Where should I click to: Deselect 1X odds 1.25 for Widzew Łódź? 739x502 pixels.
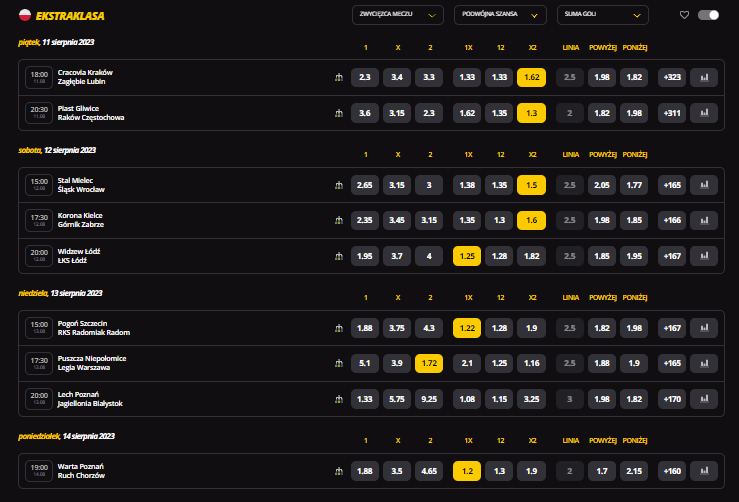[x=467, y=256]
